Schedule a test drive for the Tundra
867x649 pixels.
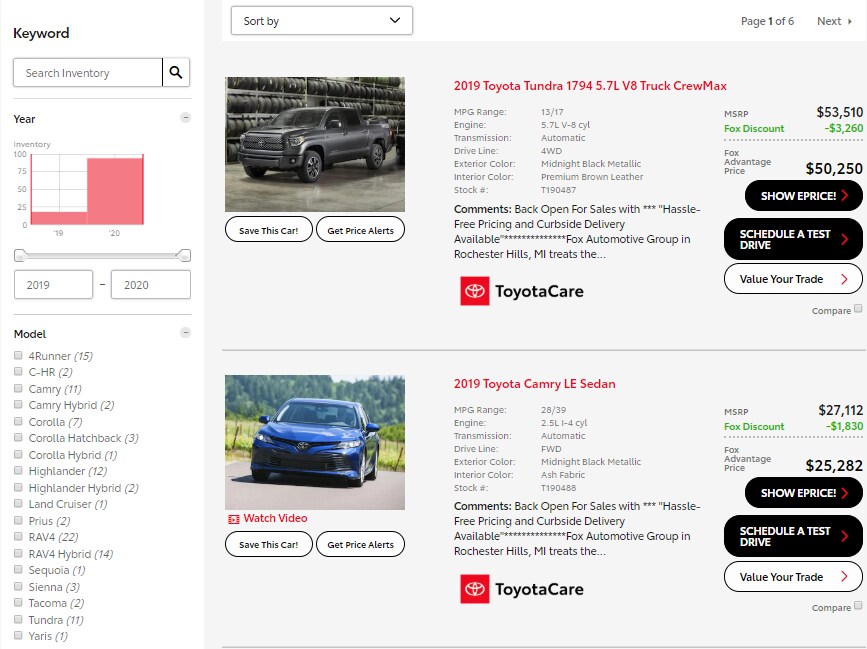click(x=793, y=239)
